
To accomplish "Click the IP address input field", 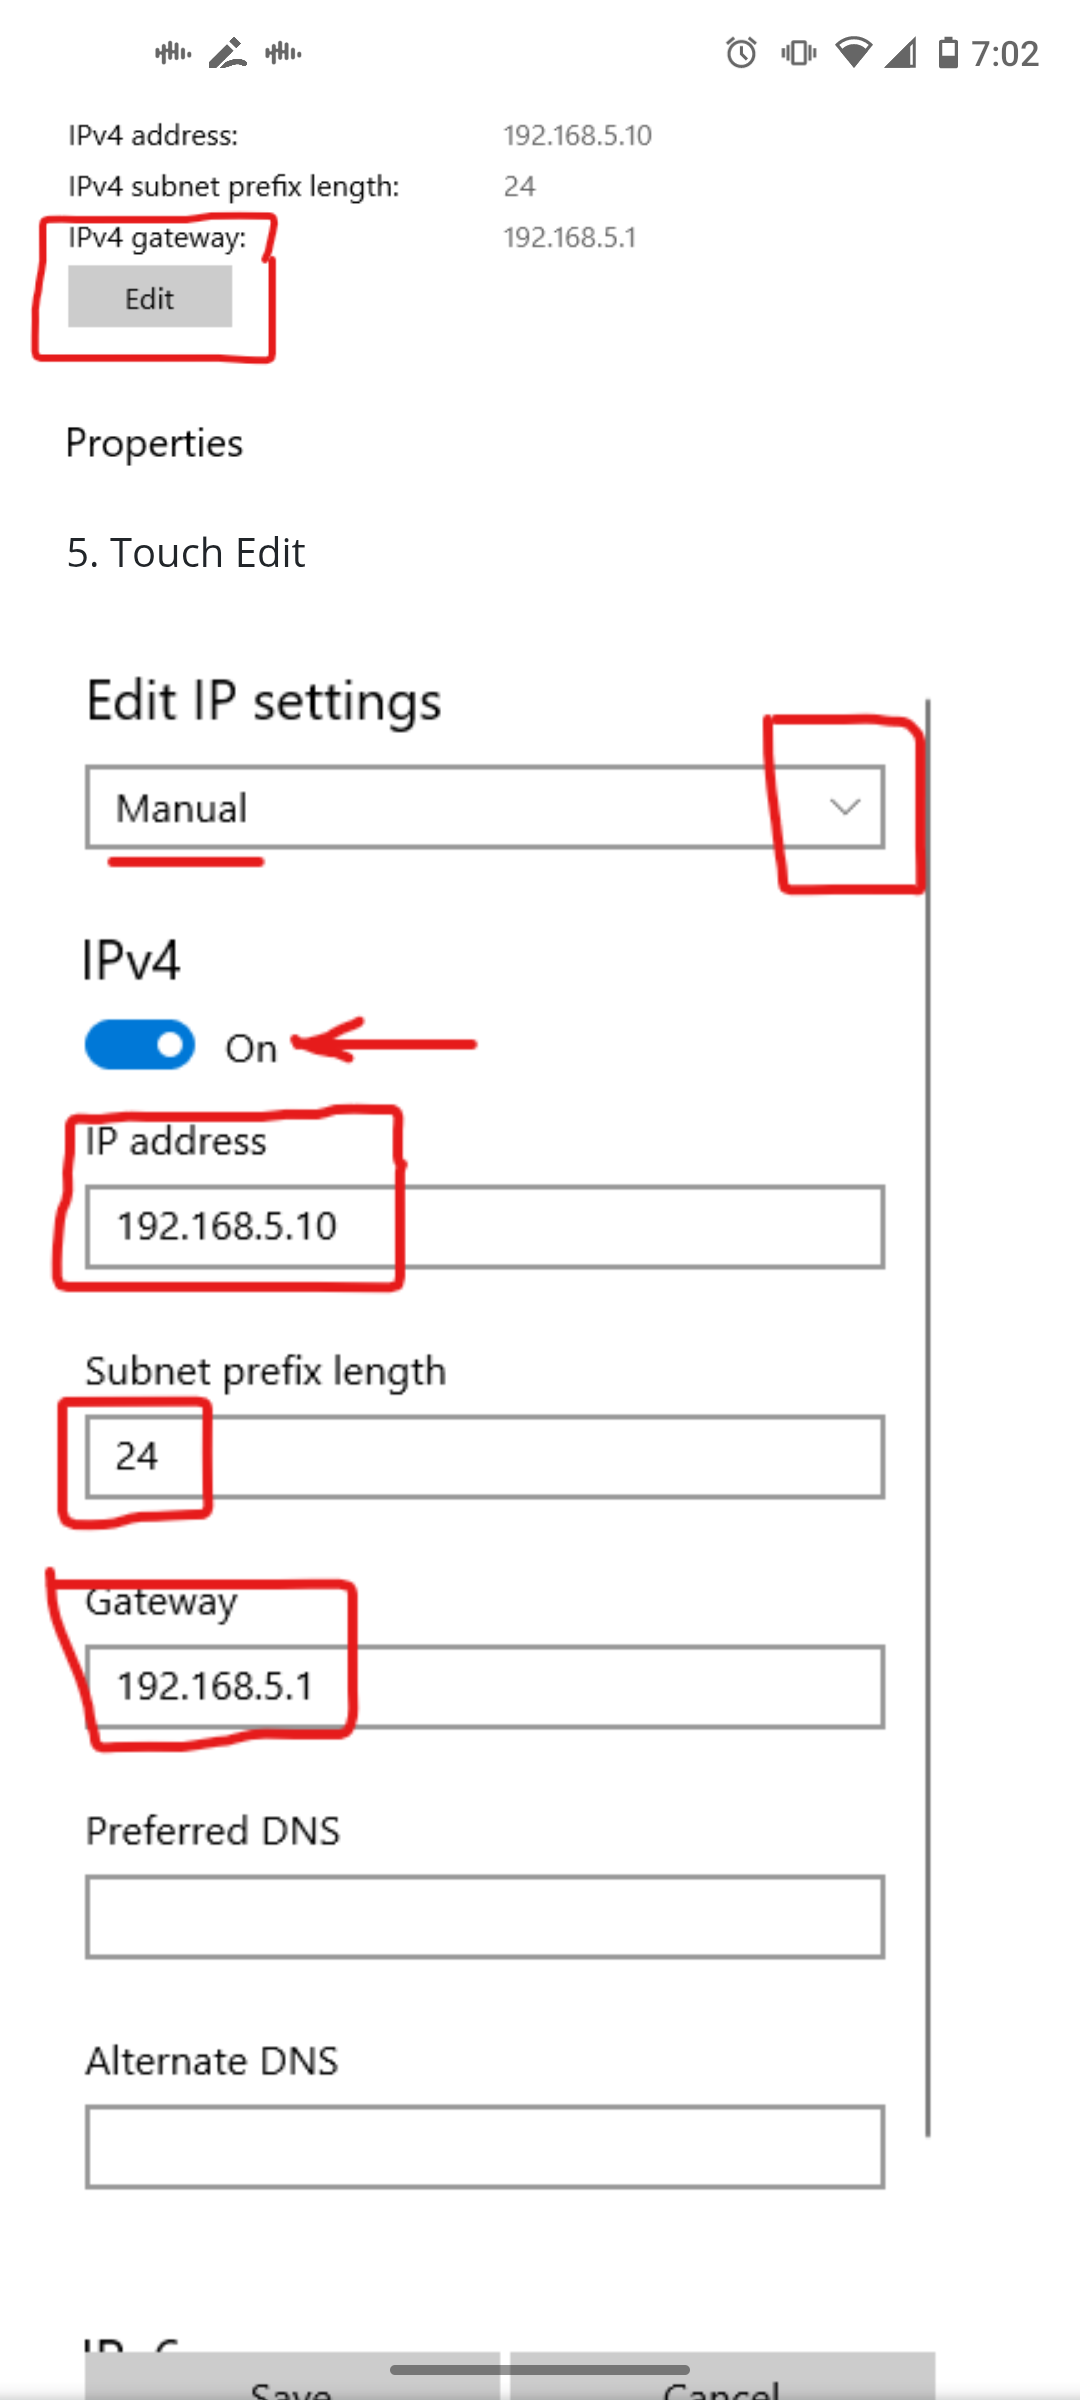I will (x=485, y=1227).
